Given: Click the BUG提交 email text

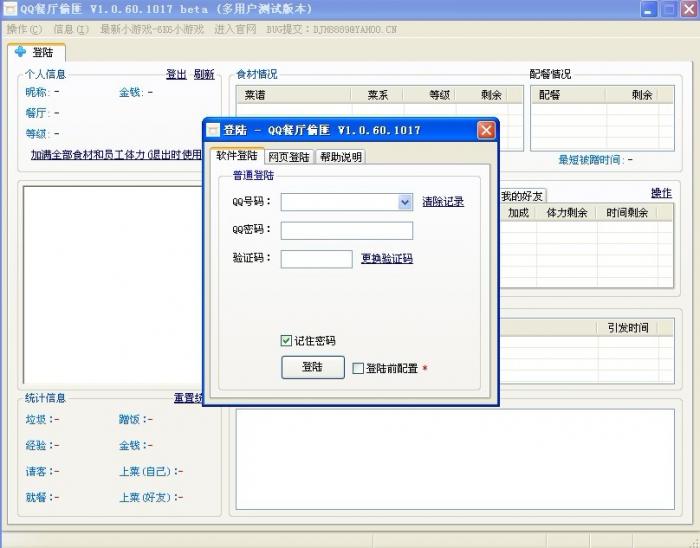Looking at the screenshot, I should tap(331, 29).
